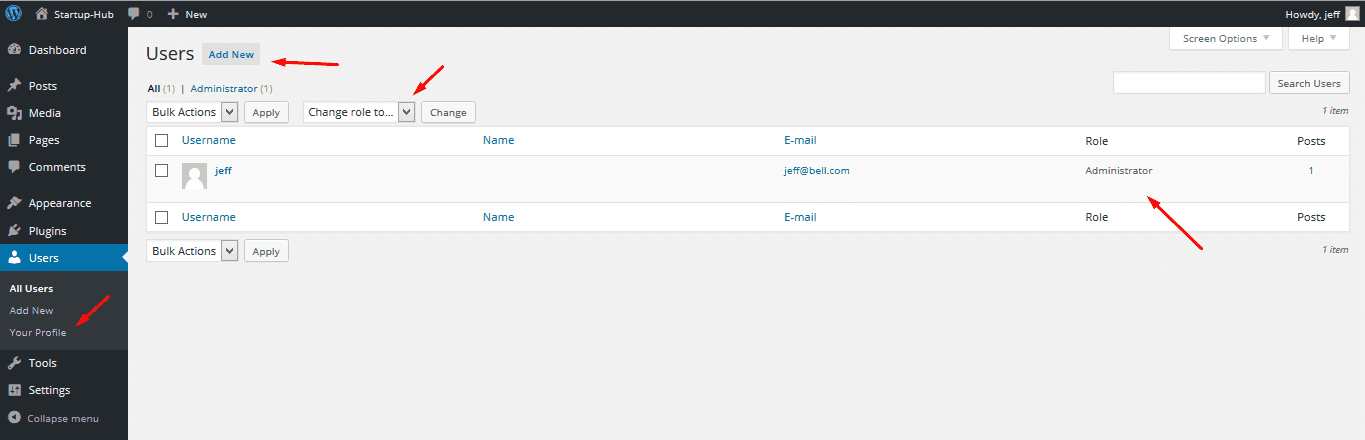Open the top Bulk Actions dropdown
The image size is (1365, 440).
coord(192,112)
